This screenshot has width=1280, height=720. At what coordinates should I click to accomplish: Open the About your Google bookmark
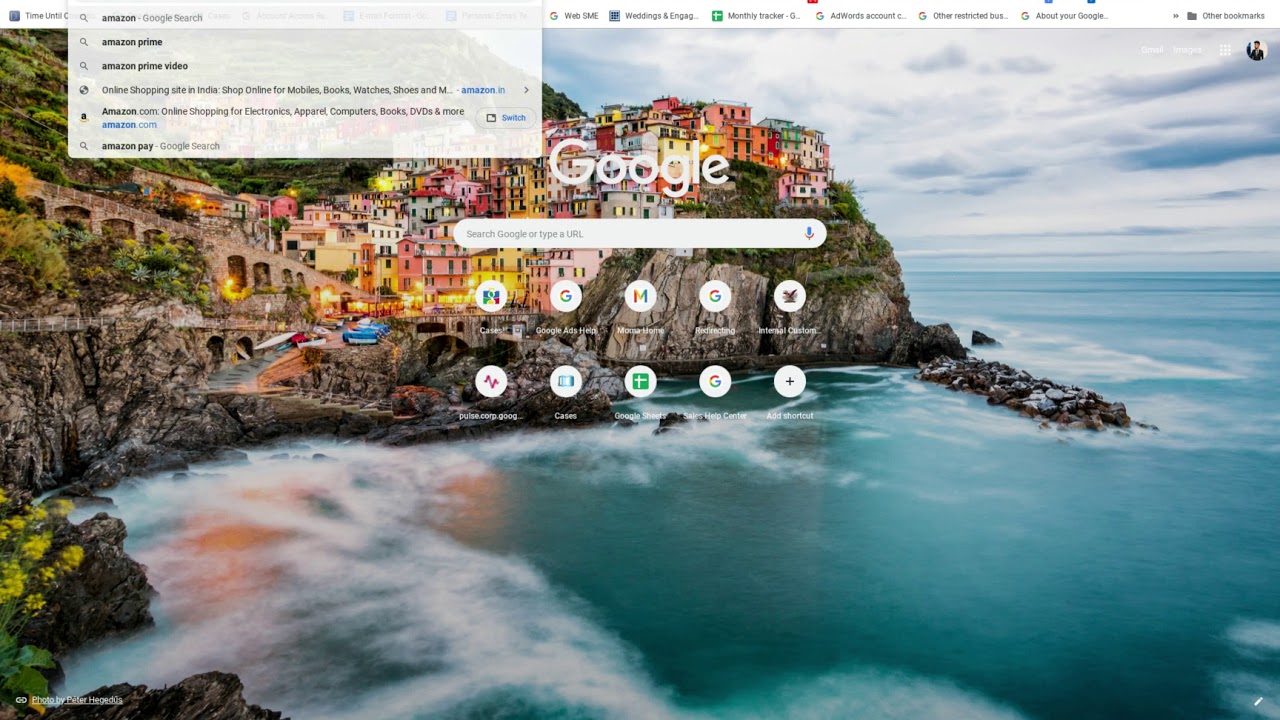point(1064,16)
